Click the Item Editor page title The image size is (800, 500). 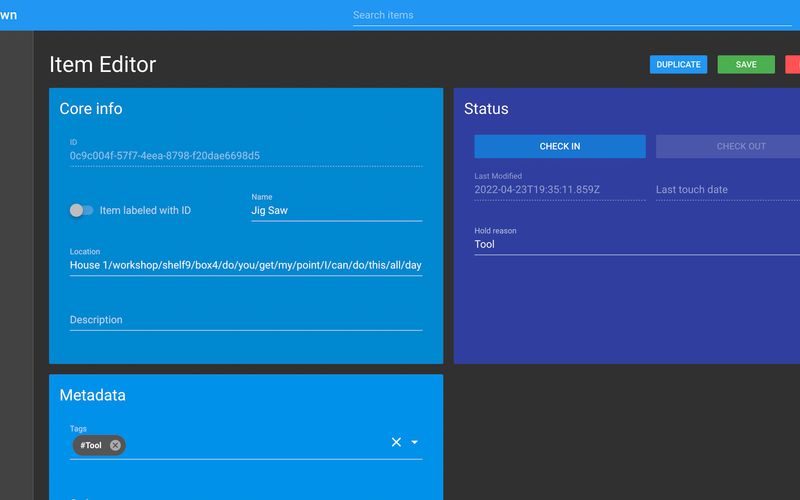103,65
